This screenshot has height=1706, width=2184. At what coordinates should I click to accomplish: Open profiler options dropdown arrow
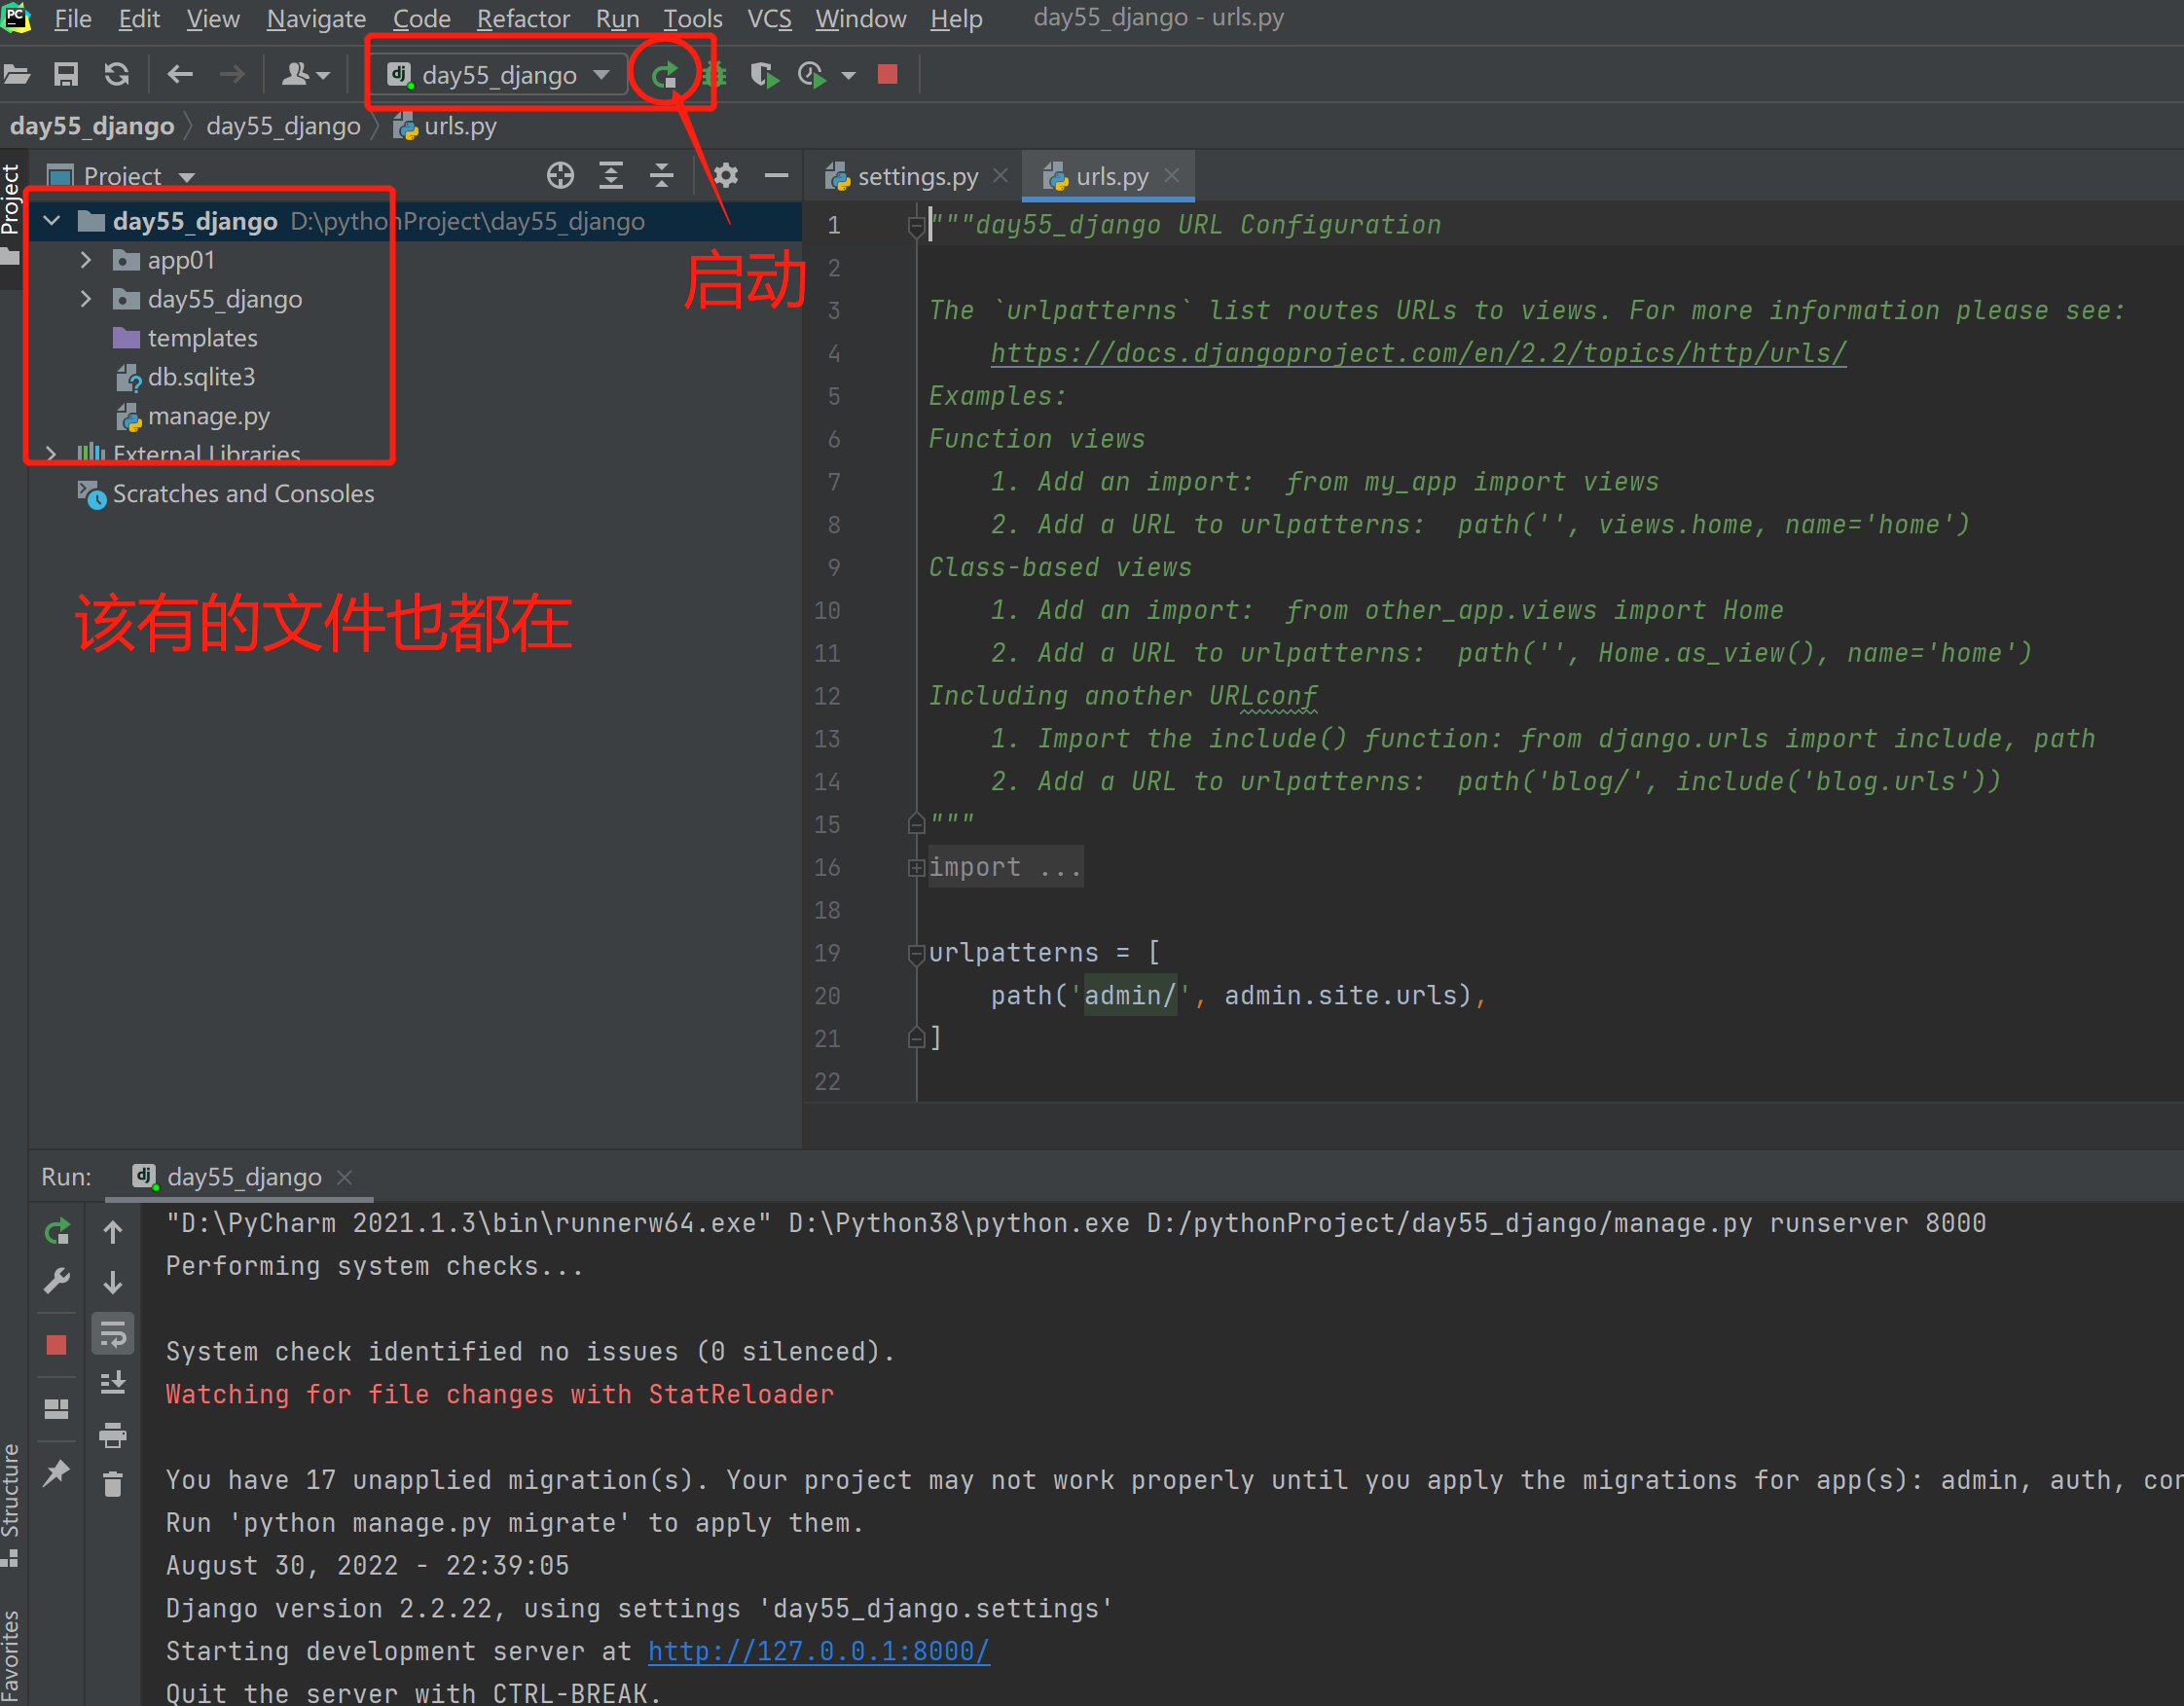[848, 76]
